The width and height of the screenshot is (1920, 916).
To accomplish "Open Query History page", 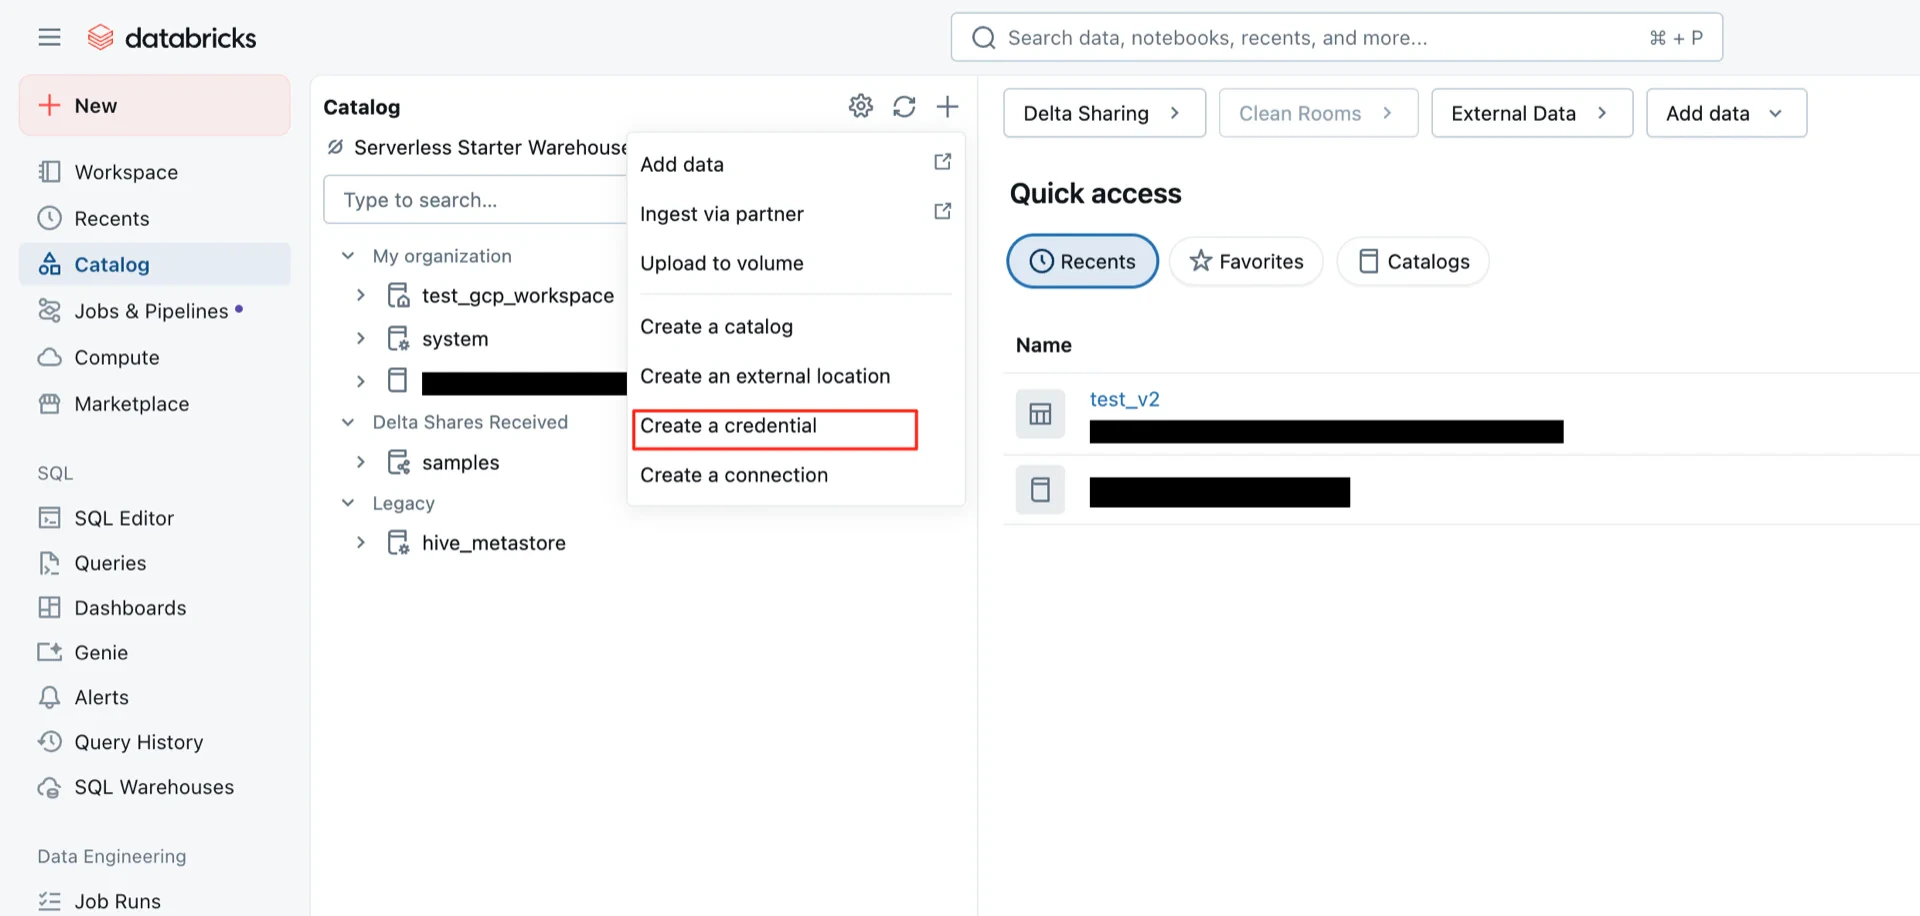I will tap(155, 742).
